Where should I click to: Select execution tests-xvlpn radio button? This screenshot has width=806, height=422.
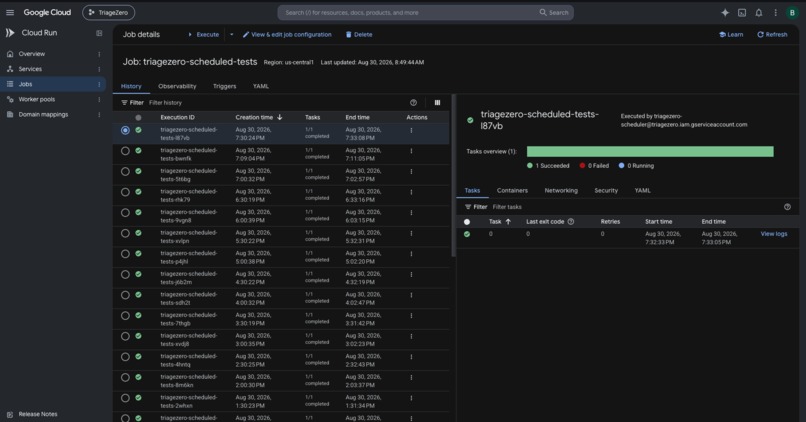tap(125, 233)
